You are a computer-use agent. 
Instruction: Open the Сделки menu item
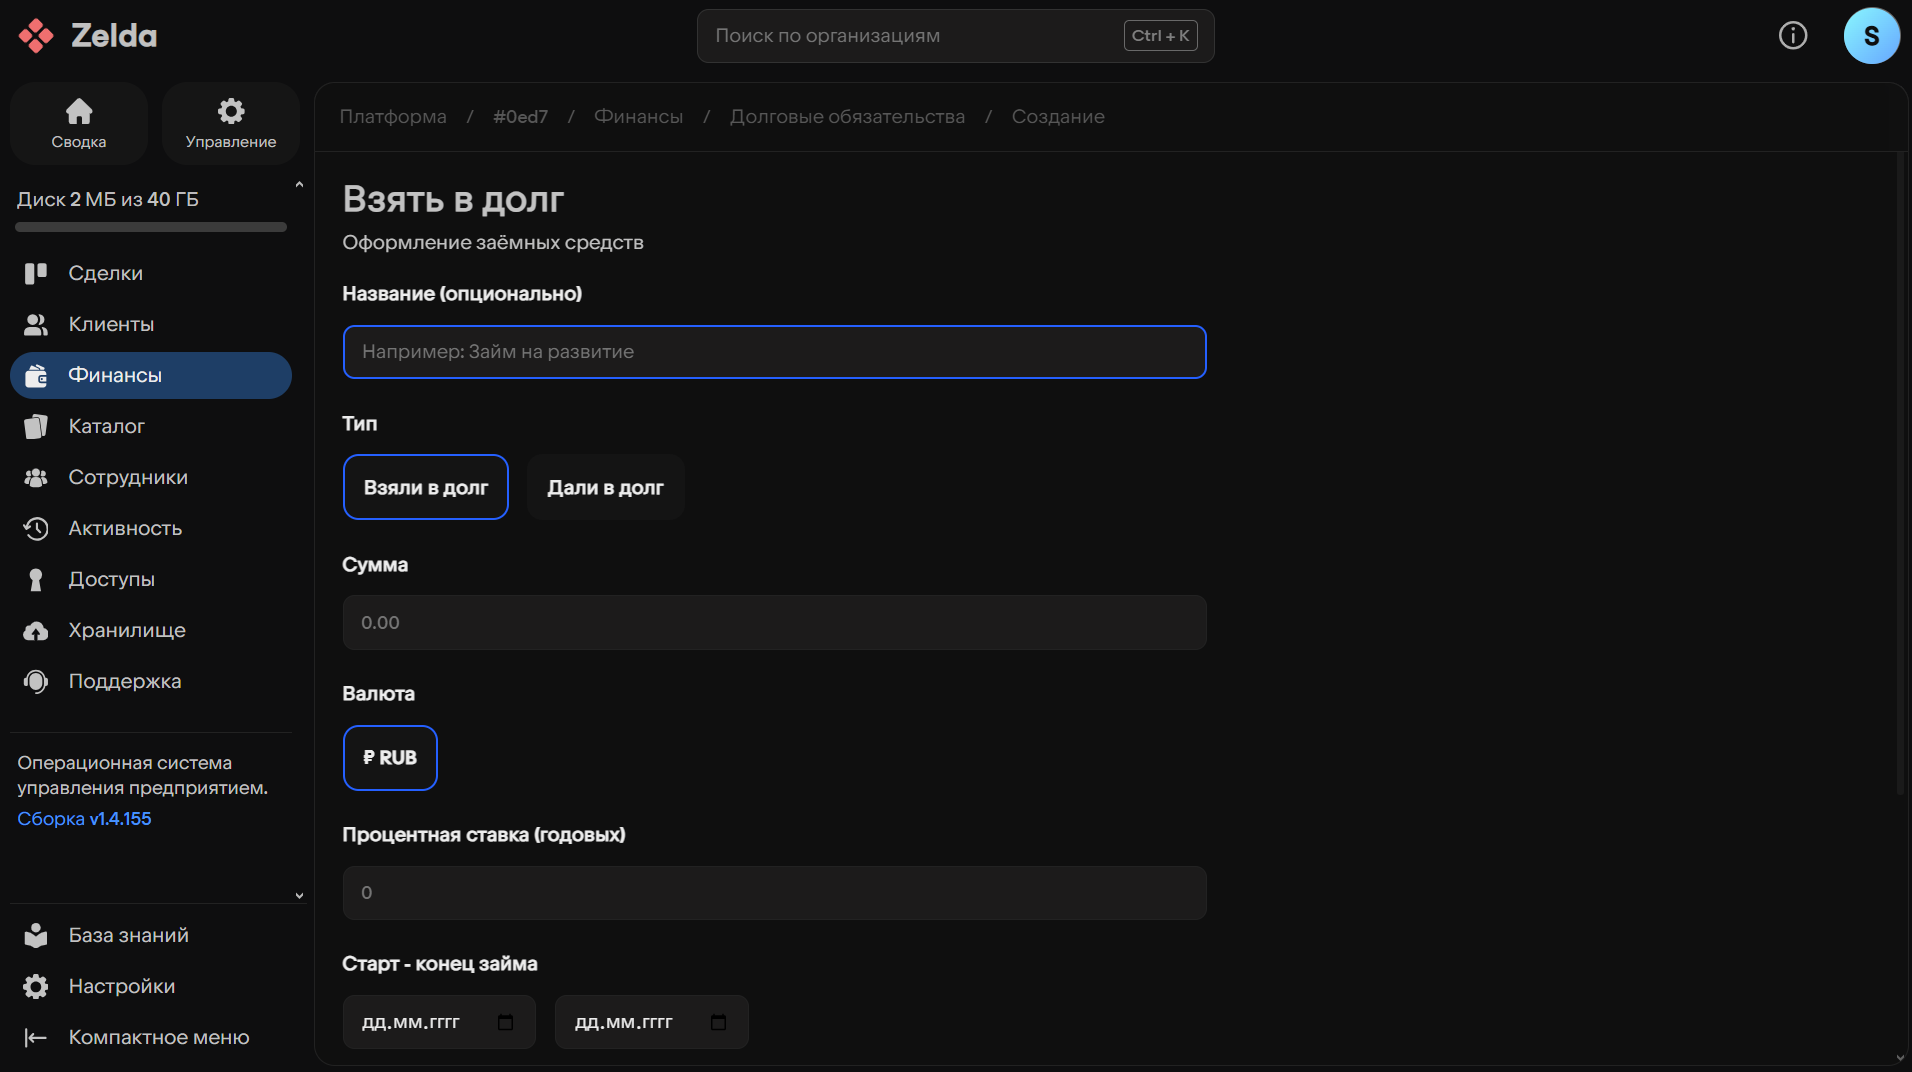tap(105, 273)
